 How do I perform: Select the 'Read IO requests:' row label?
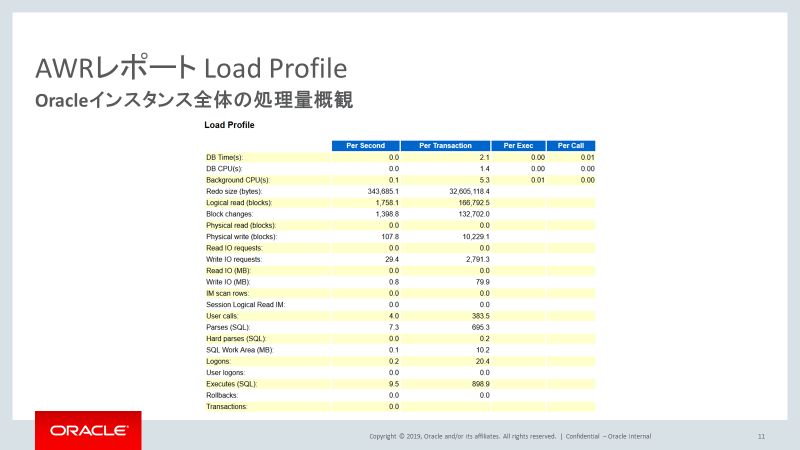(234, 248)
